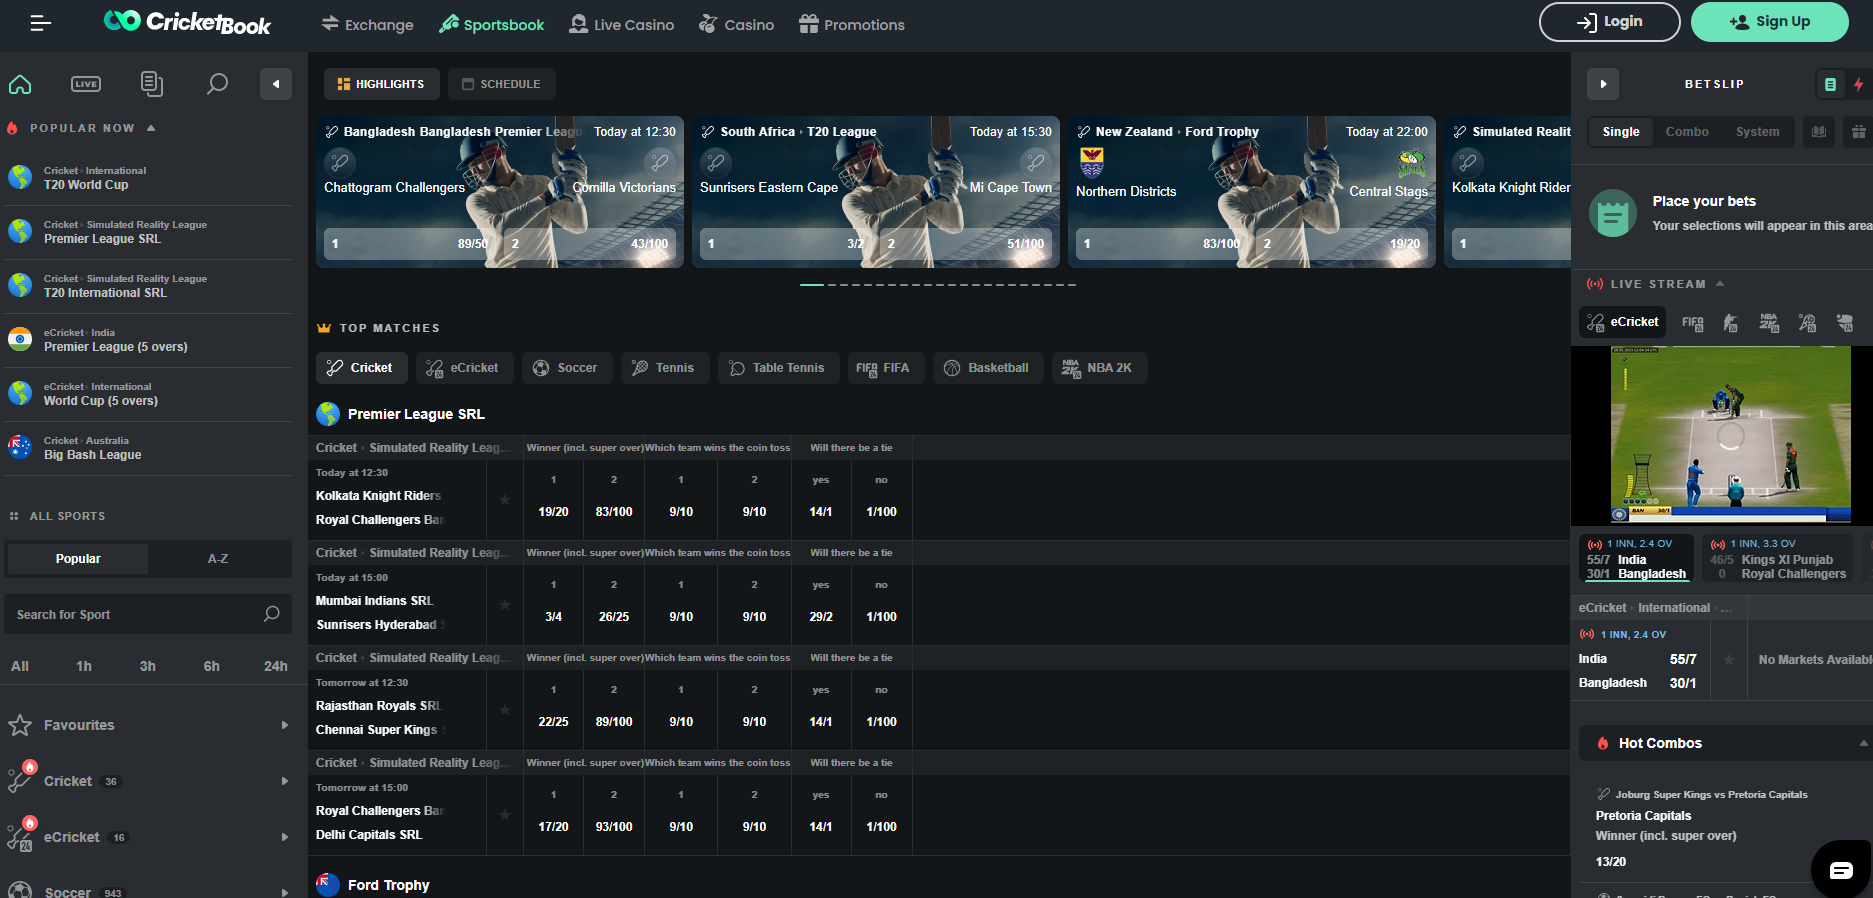The image size is (1873, 898).
Task: Open the Promotions page
Action: pos(852,24)
